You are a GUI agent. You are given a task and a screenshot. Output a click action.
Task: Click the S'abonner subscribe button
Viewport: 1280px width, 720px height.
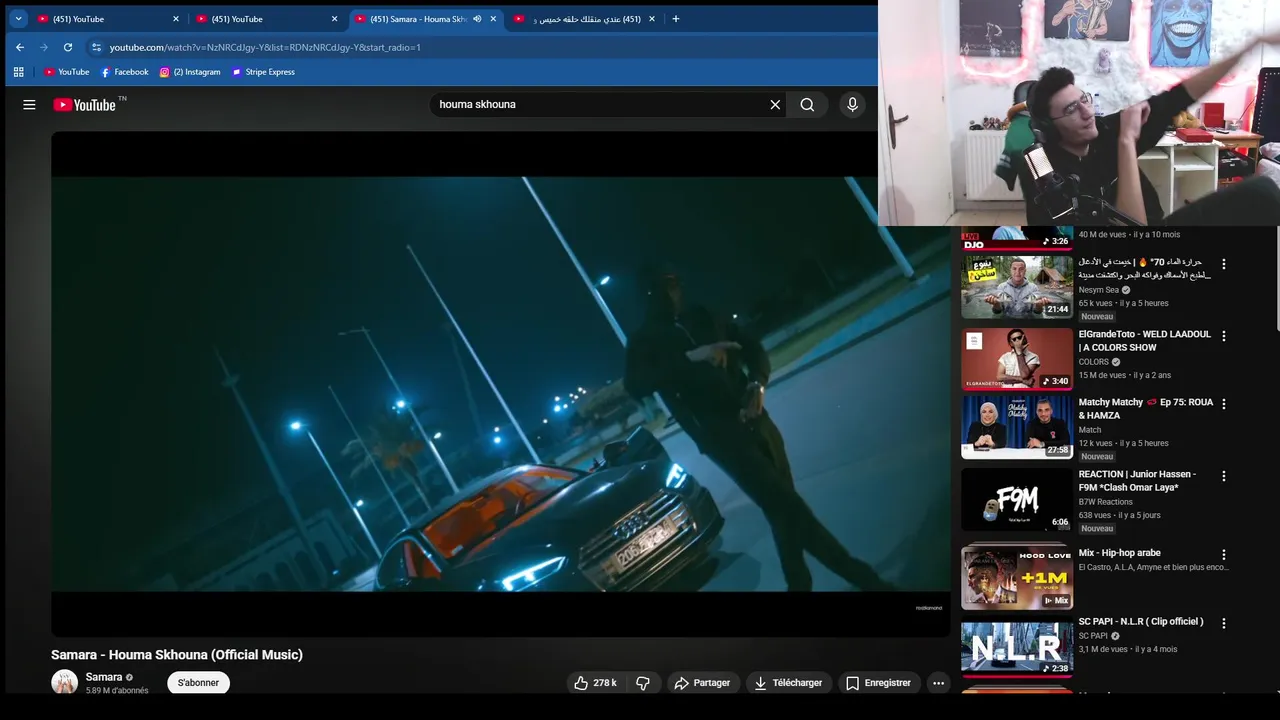click(x=198, y=683)
